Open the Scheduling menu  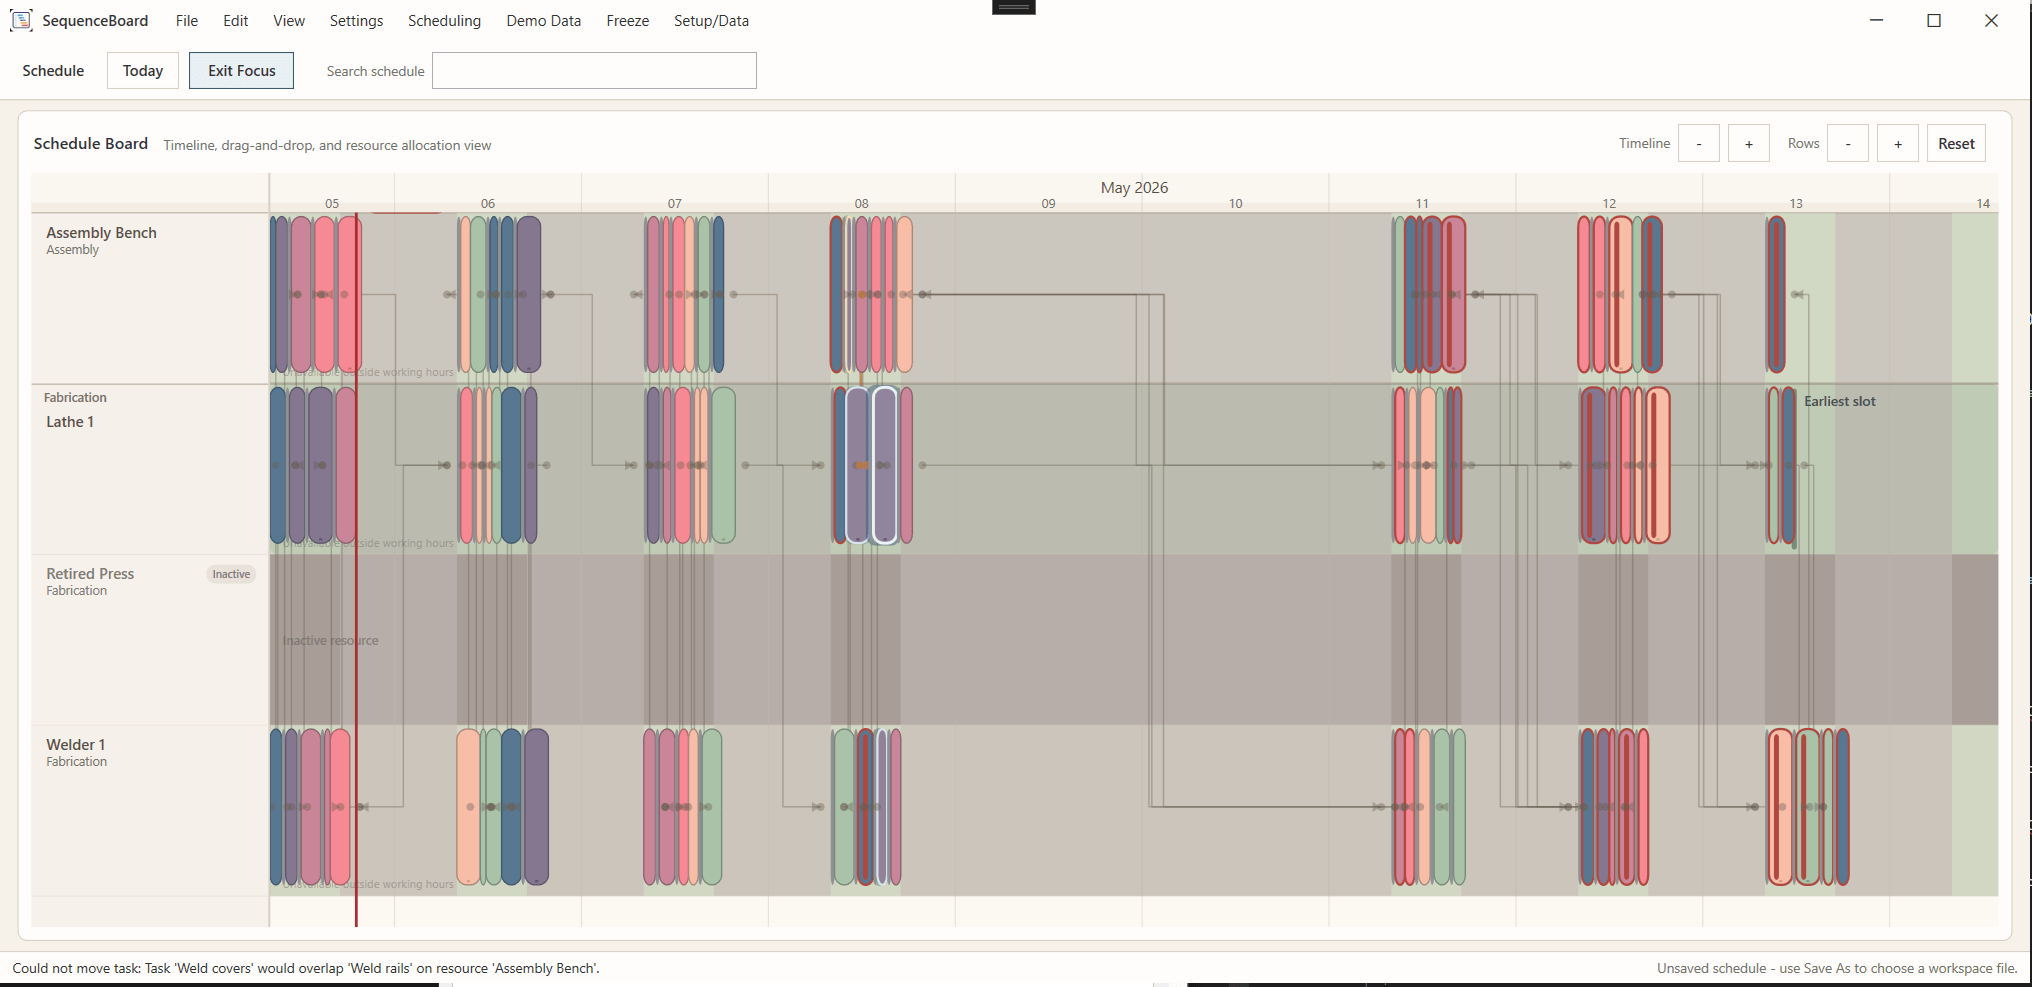point(444,21)
